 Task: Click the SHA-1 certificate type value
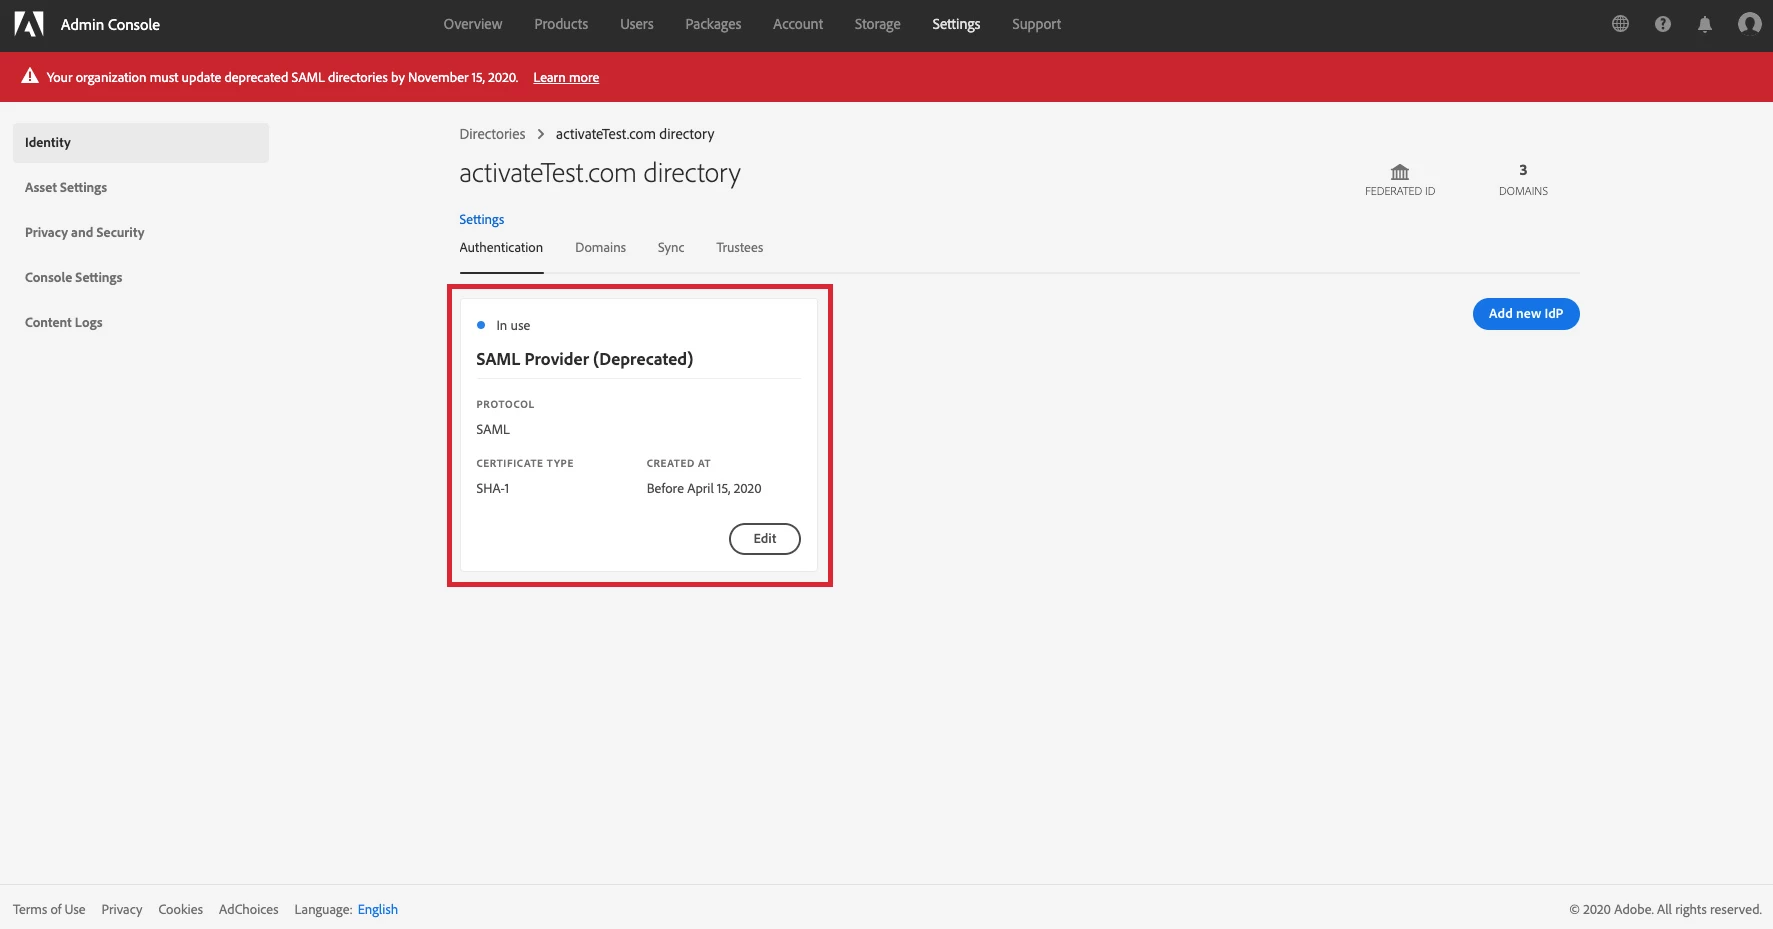(x=493, y=489)
